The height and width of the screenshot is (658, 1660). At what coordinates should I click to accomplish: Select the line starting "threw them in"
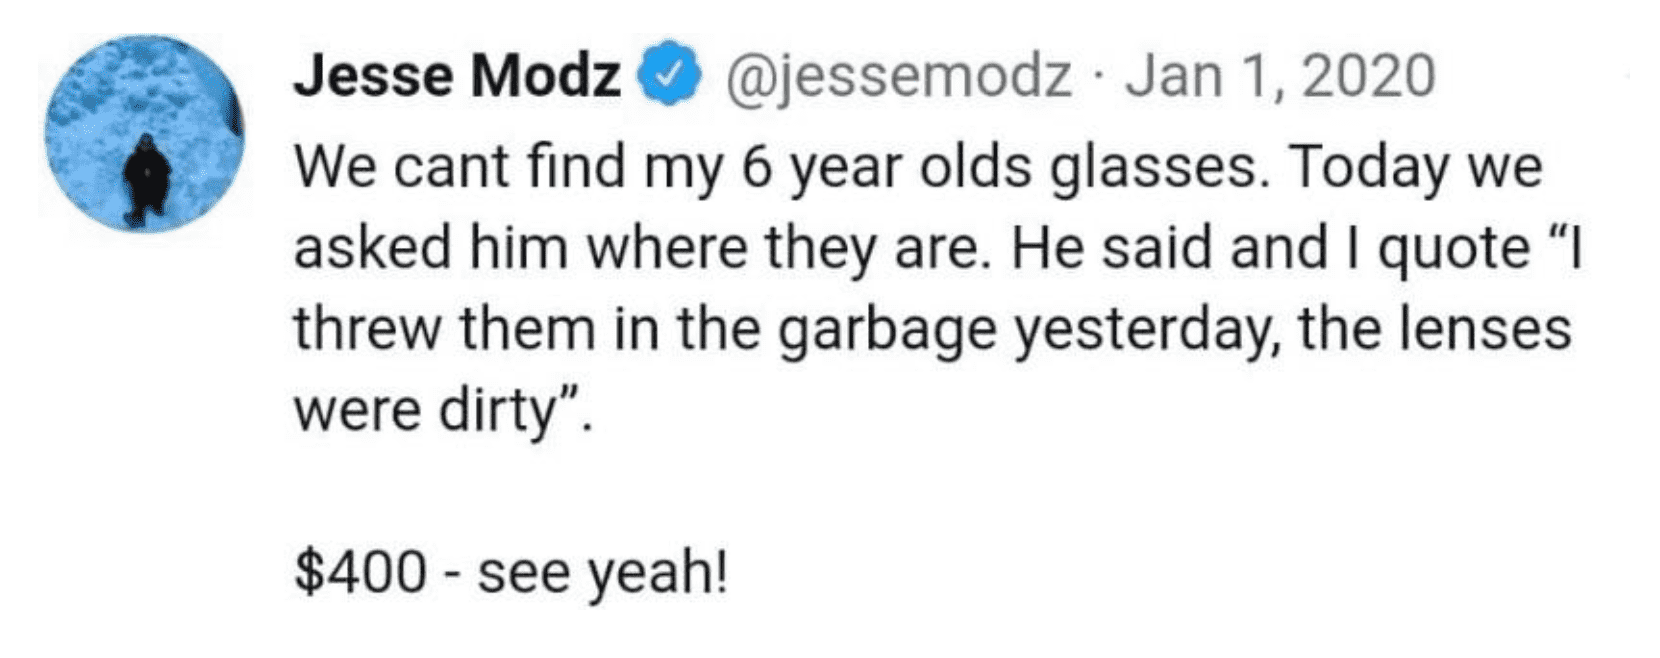coord(932,330)
